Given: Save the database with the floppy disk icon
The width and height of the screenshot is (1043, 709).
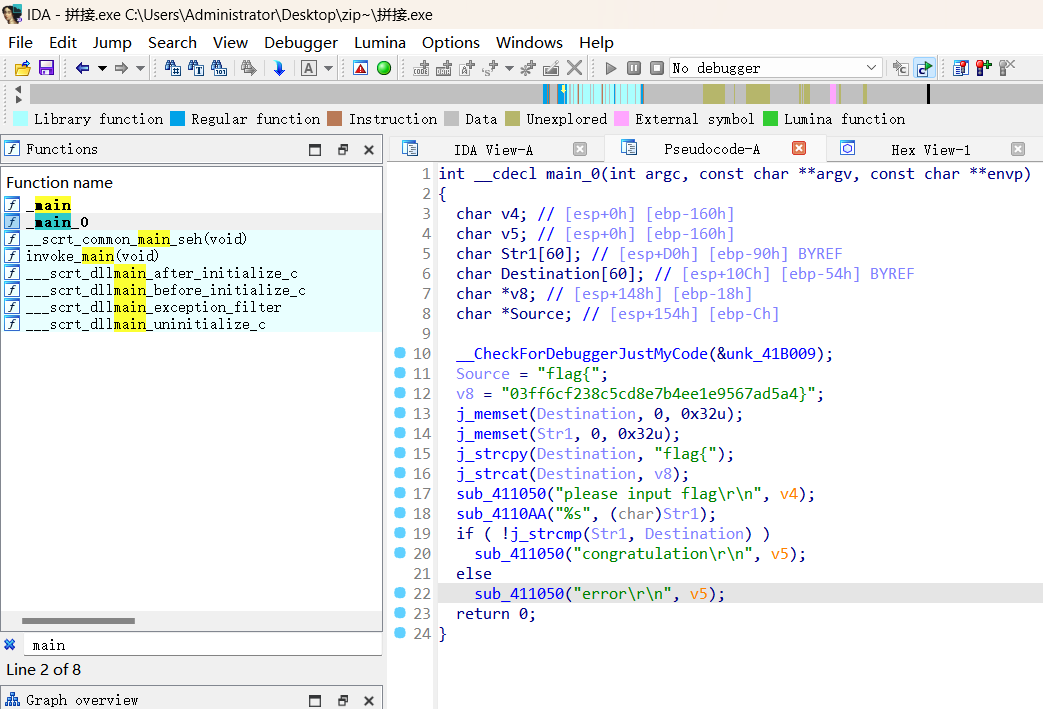Looking at the screenshot, I should [46, 68].
